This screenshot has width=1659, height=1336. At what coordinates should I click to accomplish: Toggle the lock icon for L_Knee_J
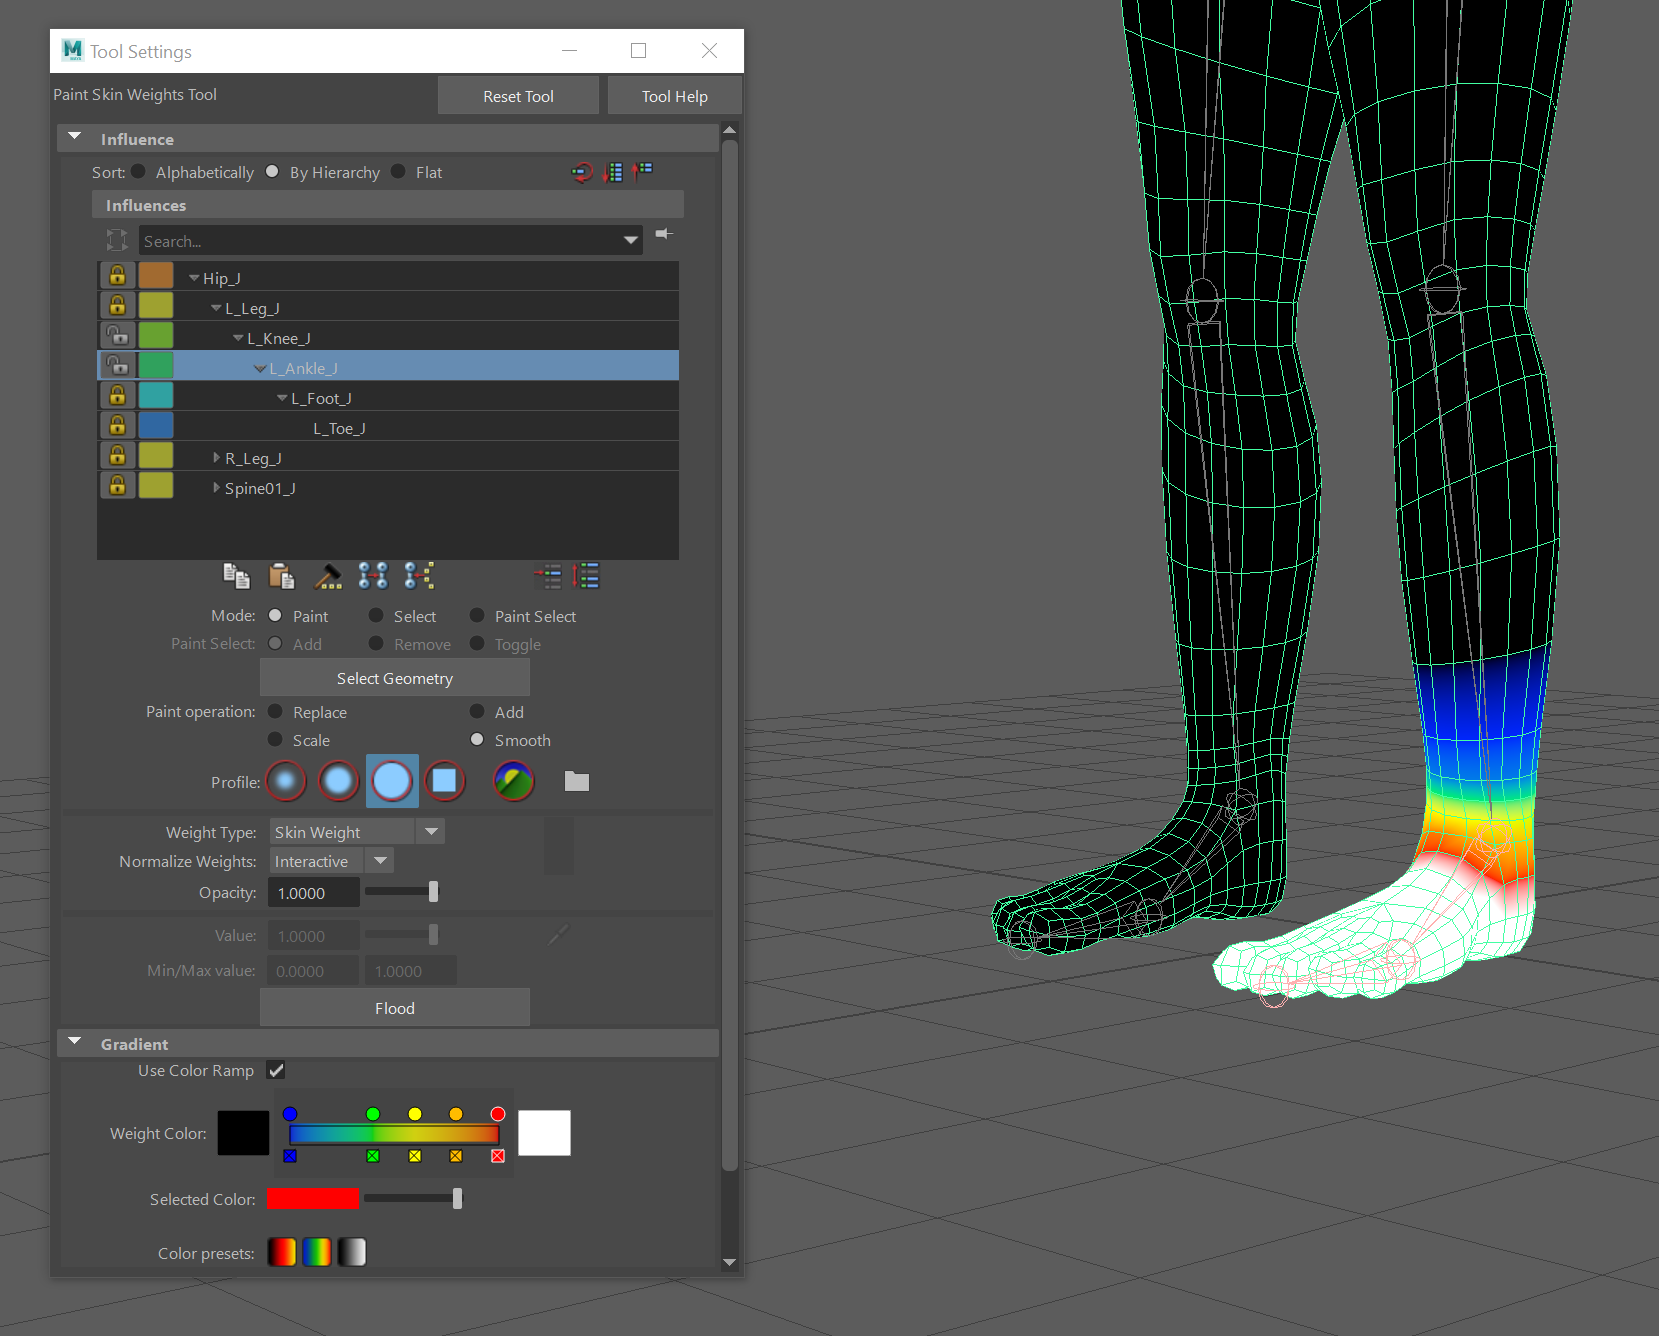point(118,336)
